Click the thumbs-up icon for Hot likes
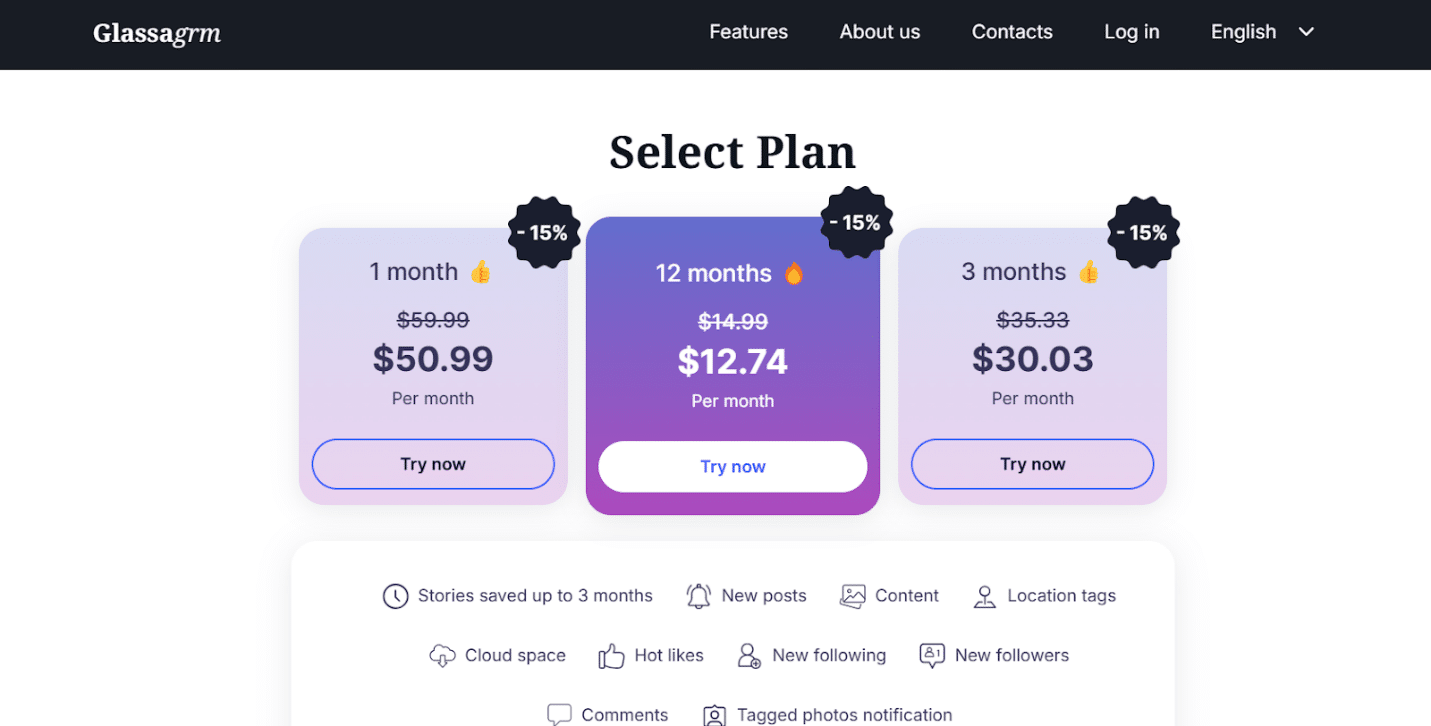This screenshot has height=726, width=1431. coord(611,656)
